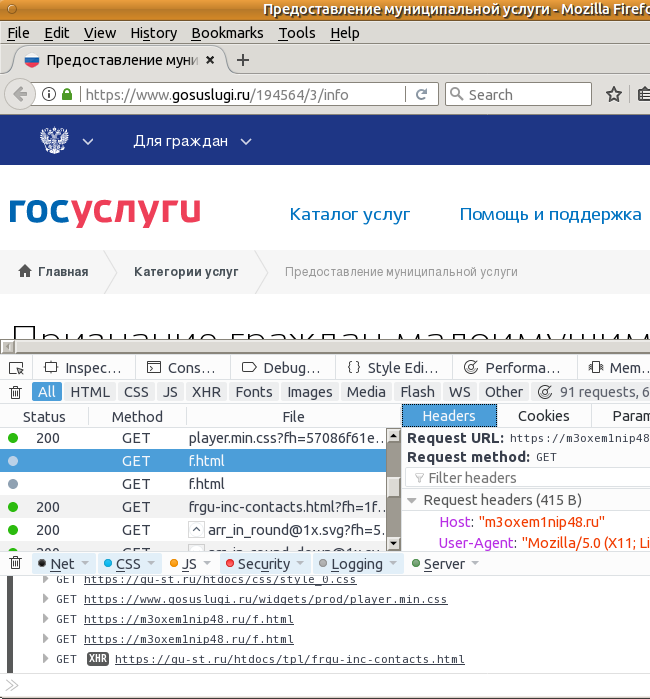Expand the player.min.css console GET entry
The image size is (650, 699).
(45, 599)
